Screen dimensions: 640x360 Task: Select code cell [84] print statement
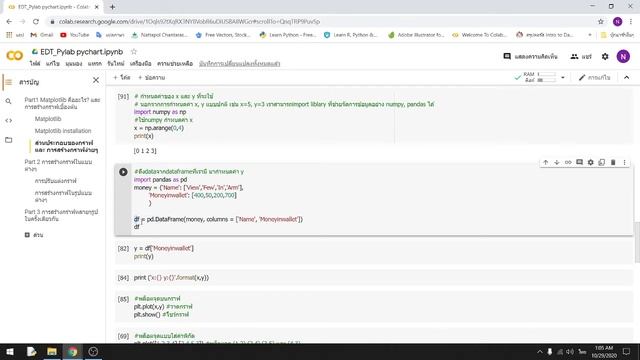pos(373,278)
